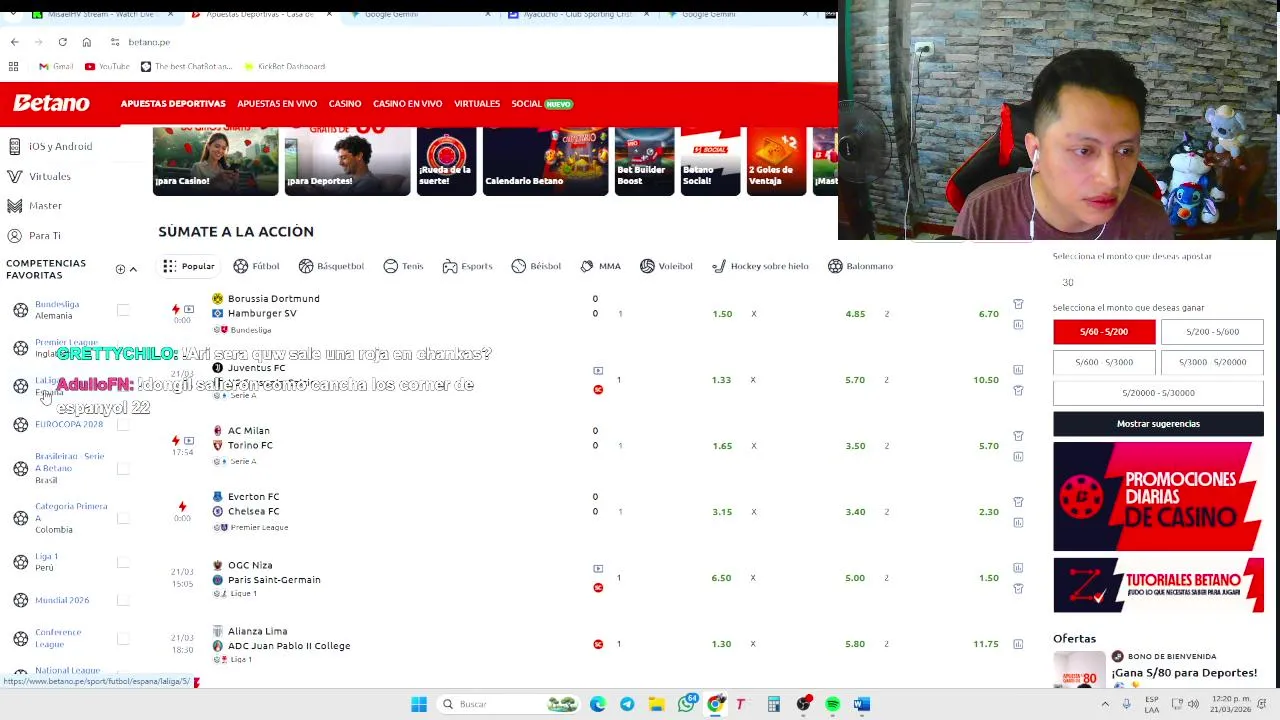Click red SC badge on Alianza Lima match
Viewport: 1280px width, 720px height.
pyautogui.click(x=598, y=644)
